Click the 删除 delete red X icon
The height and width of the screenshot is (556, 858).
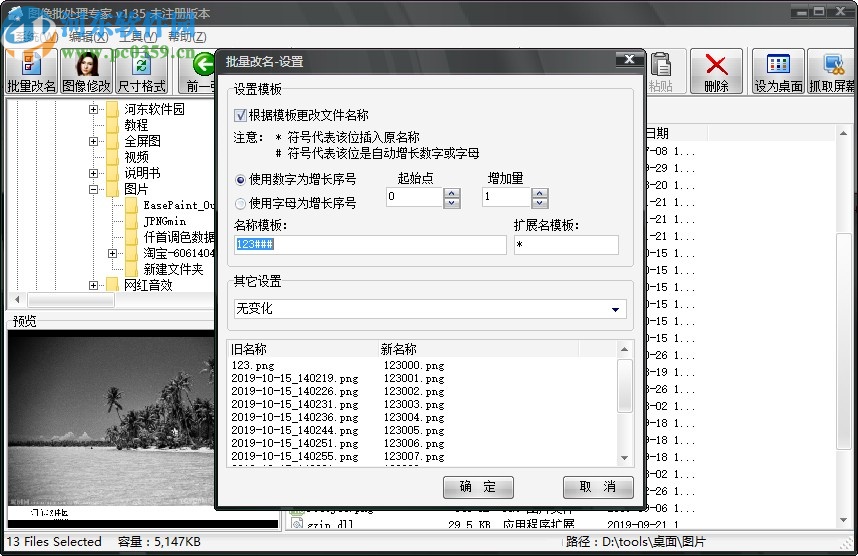tap(716, 71)
